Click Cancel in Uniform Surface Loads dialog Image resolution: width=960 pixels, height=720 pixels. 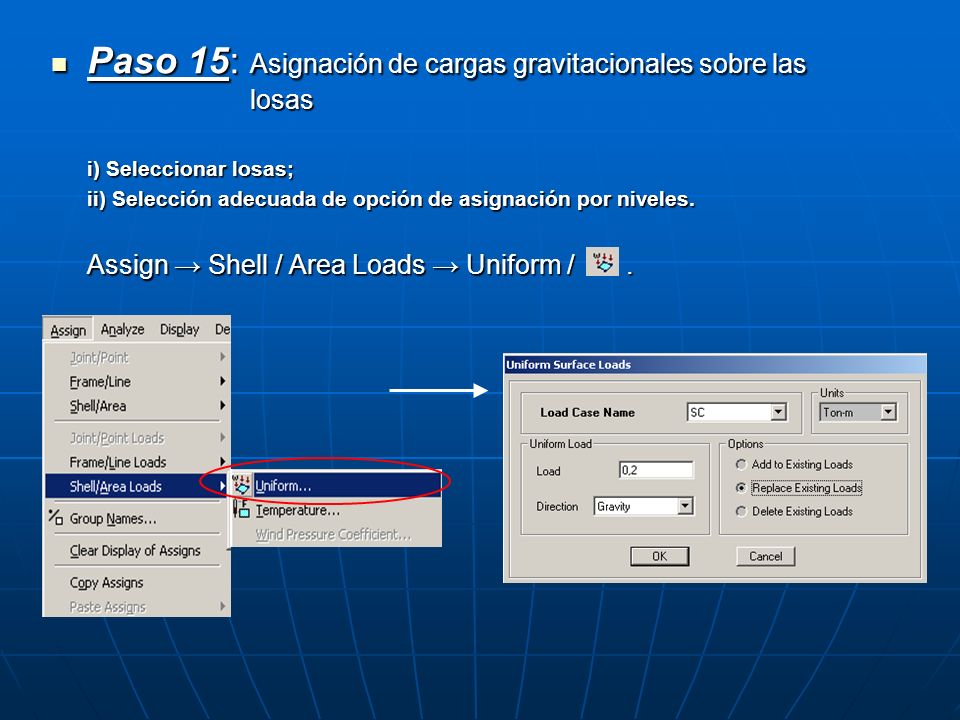click(765, 556)
